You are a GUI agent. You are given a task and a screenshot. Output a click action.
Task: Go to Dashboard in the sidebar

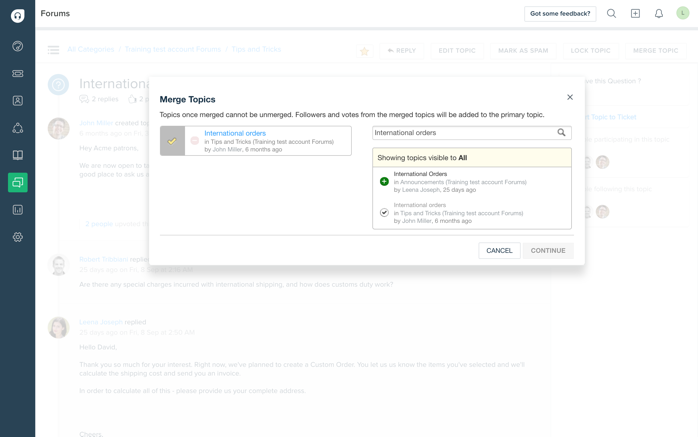click(17, 46)
